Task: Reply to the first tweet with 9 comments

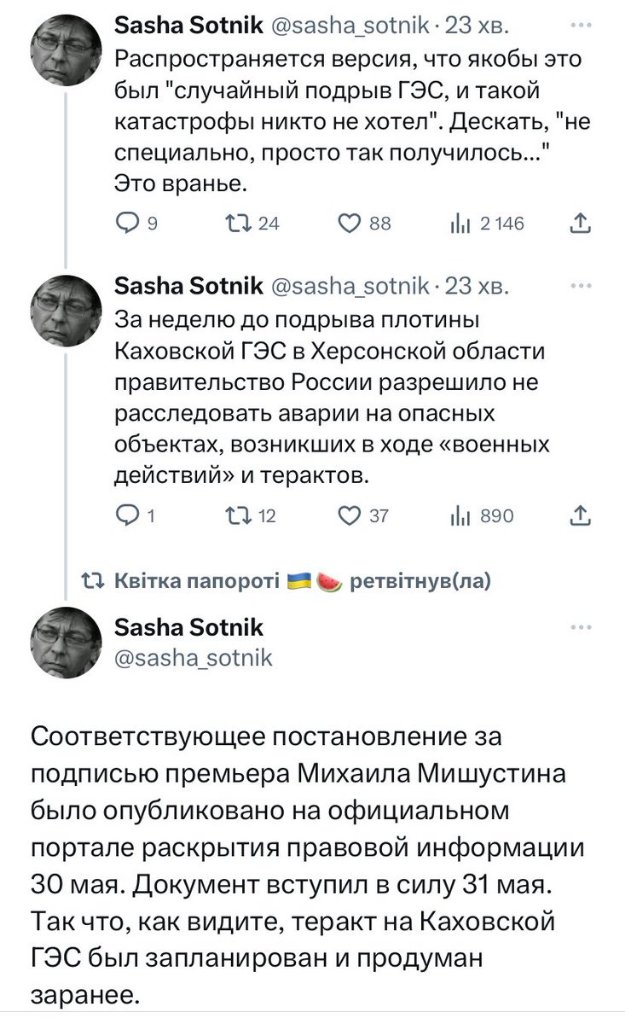Action: click(127, 224)
